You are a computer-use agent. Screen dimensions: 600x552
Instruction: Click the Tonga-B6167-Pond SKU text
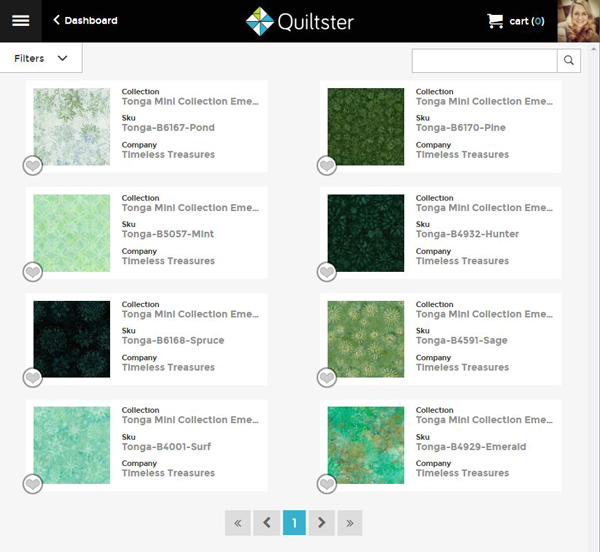coord(168,128)
